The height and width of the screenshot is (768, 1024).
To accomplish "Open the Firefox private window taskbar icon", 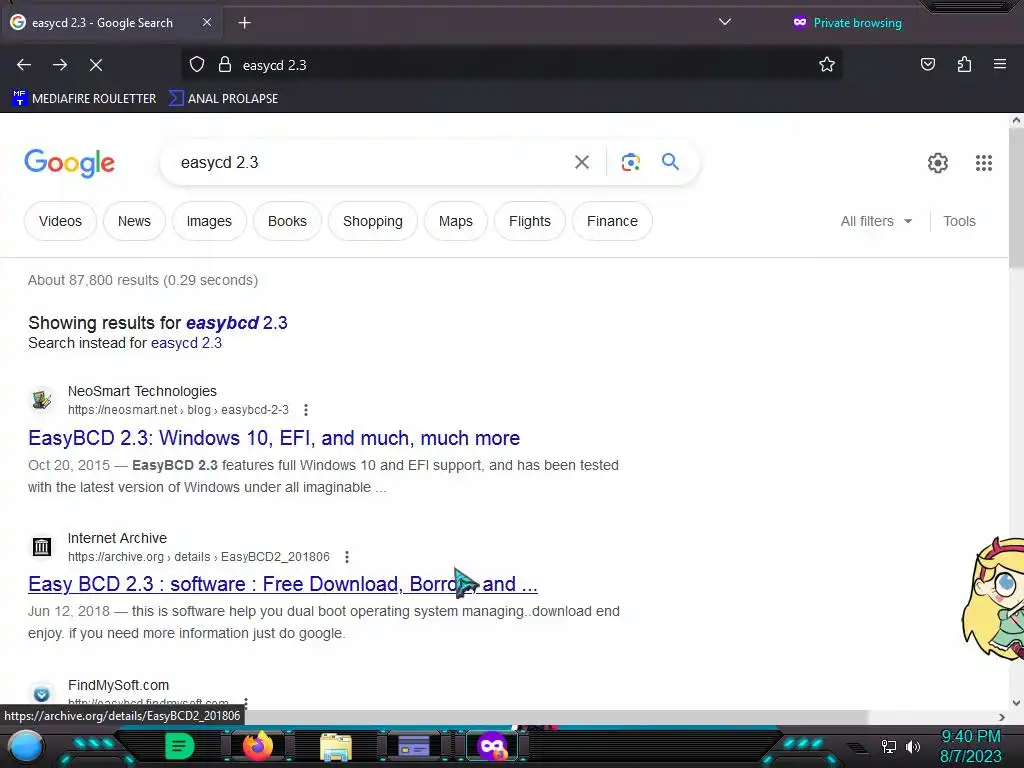I will click(x=492, y=746).
